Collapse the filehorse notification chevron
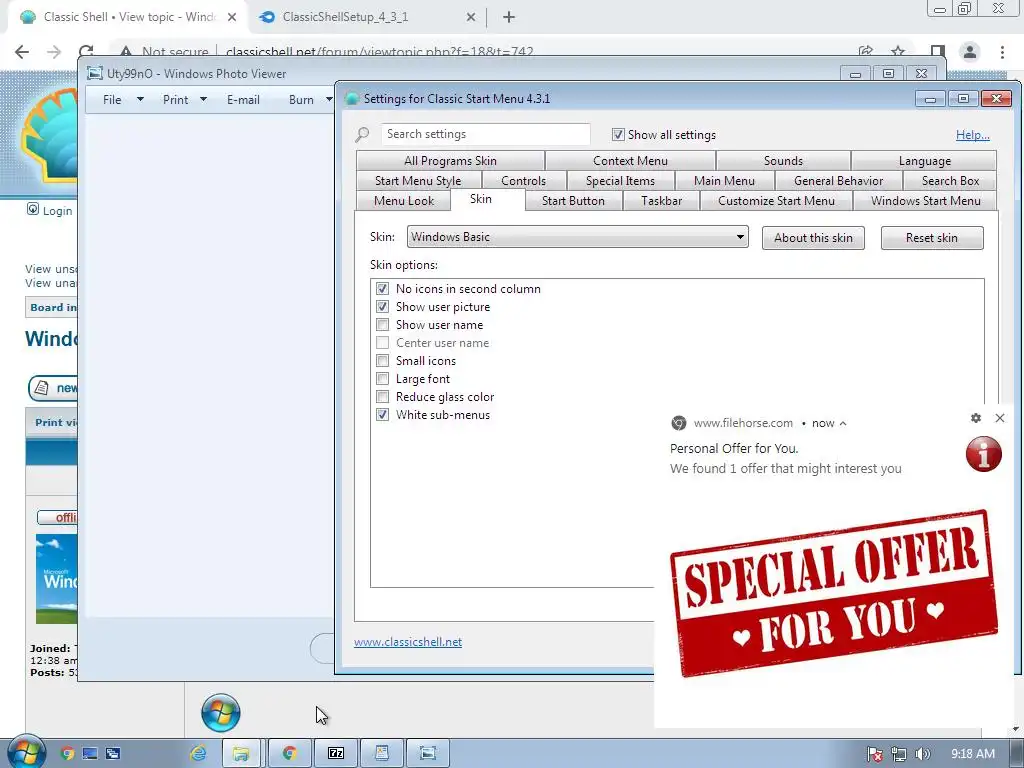 (x=843, y=423)
